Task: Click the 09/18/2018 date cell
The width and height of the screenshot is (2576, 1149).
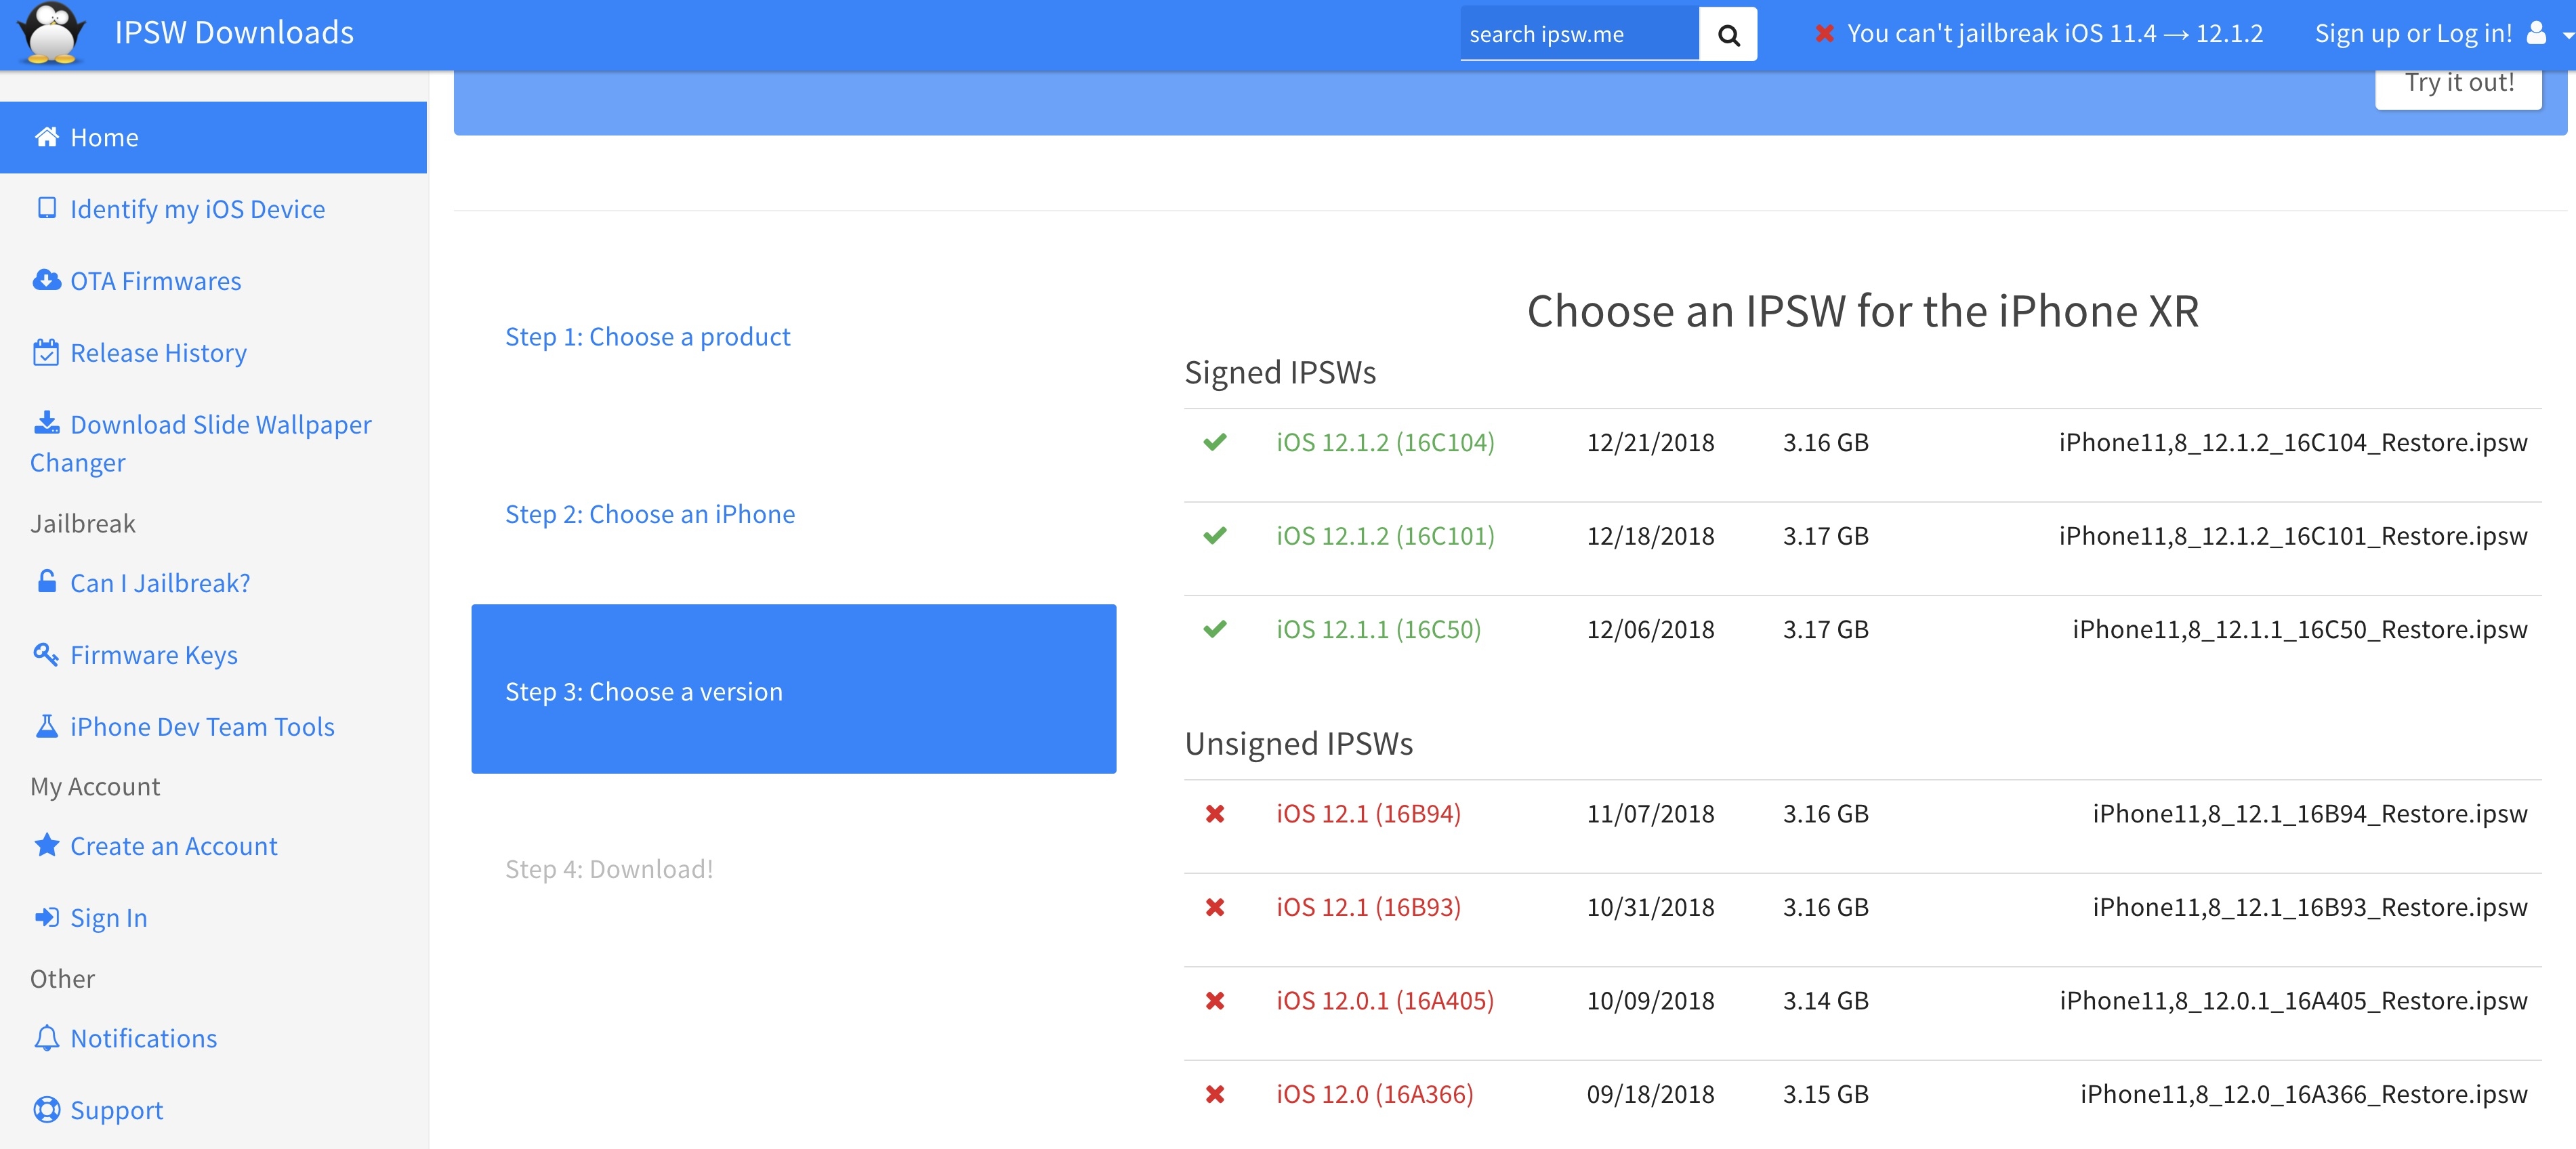Action: tap(1650, 1094)
